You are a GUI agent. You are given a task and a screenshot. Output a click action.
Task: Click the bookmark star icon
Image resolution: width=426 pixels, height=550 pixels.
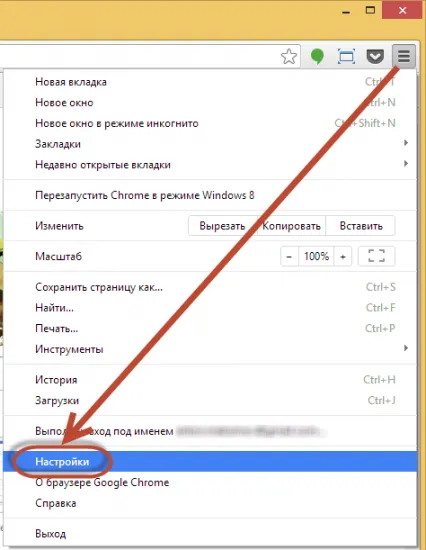click(289, 56)
